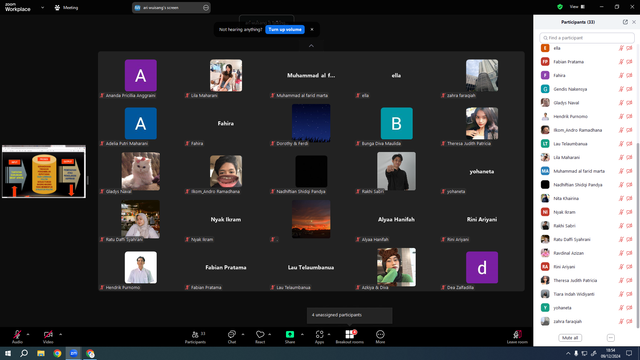
Task: Expand the Apps options arrow
Action: 329,334
